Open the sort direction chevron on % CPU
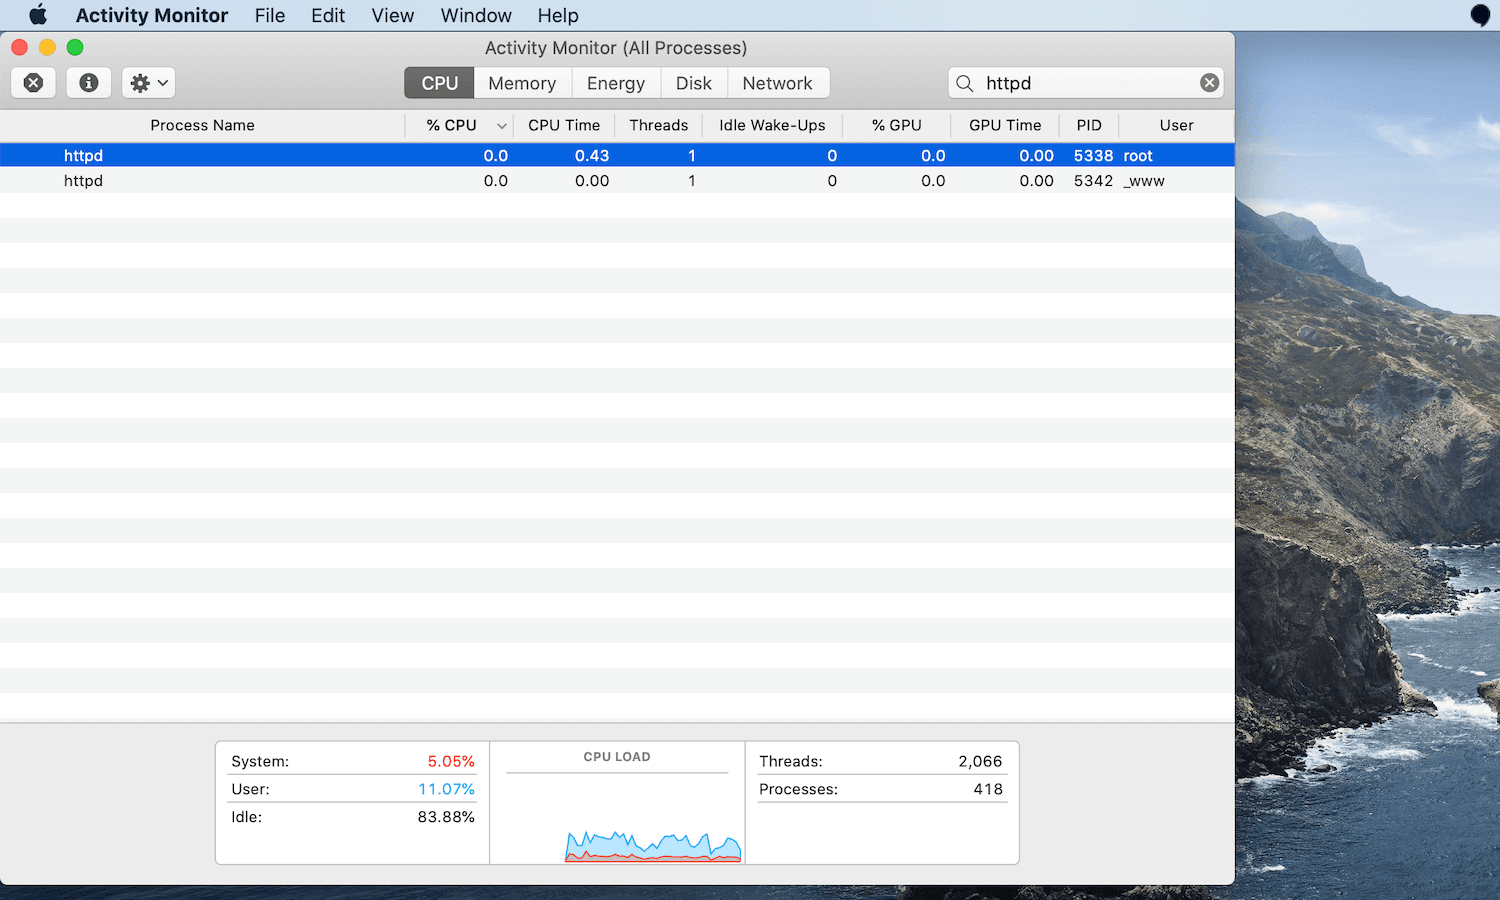This screenshot has height=900, width=1500. [x=501, y=125]
